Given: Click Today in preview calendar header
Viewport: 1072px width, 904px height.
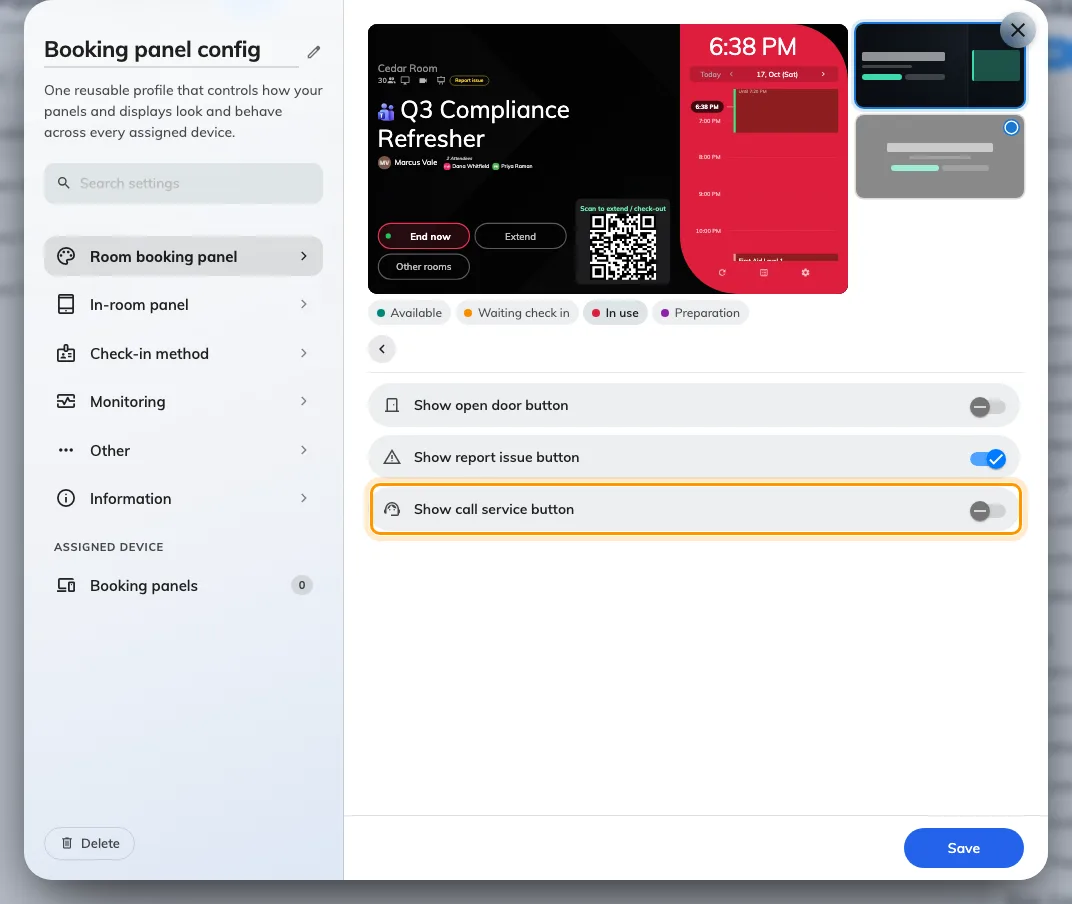Looking at the screenshot, I should [x=710, y=75].
